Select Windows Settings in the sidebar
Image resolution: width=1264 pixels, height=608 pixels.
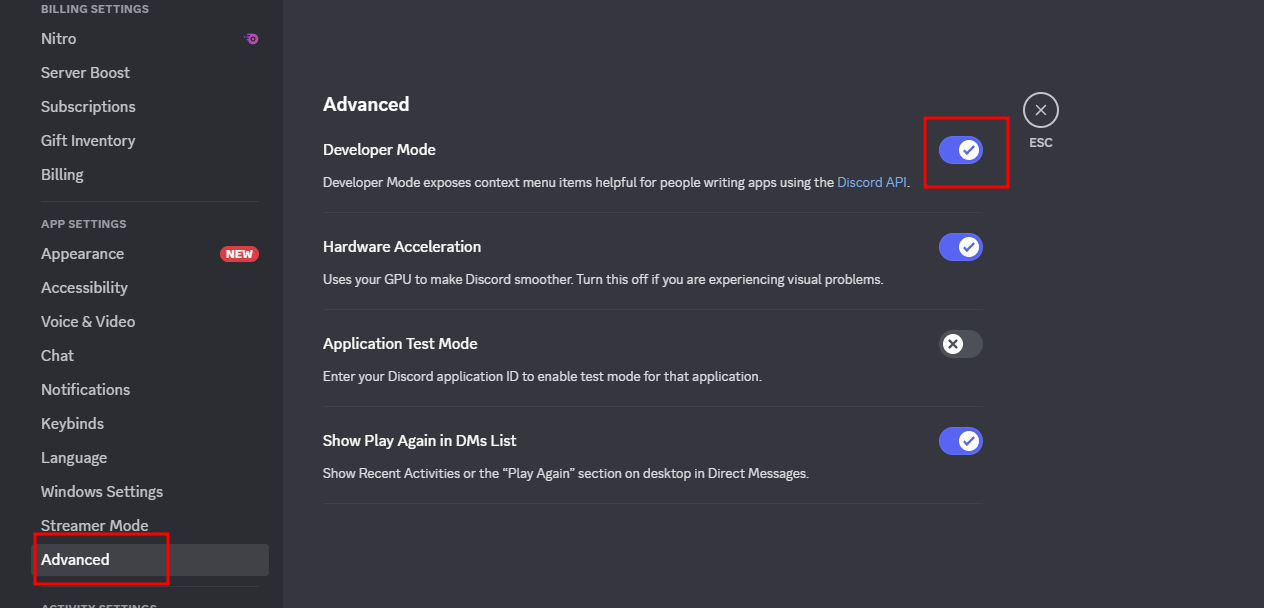pos(150,492)
